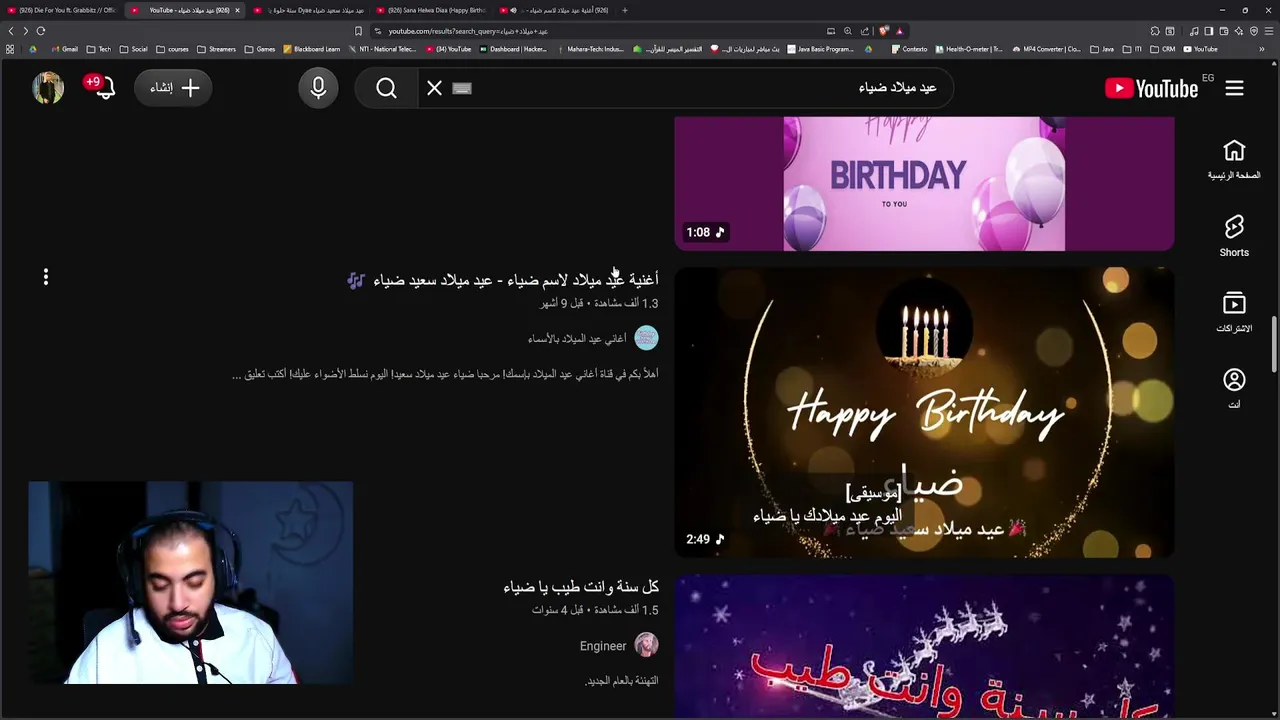Click the description text التهنئة بالعام الجديد
1280x720 pixels.
tap(621, 681)
